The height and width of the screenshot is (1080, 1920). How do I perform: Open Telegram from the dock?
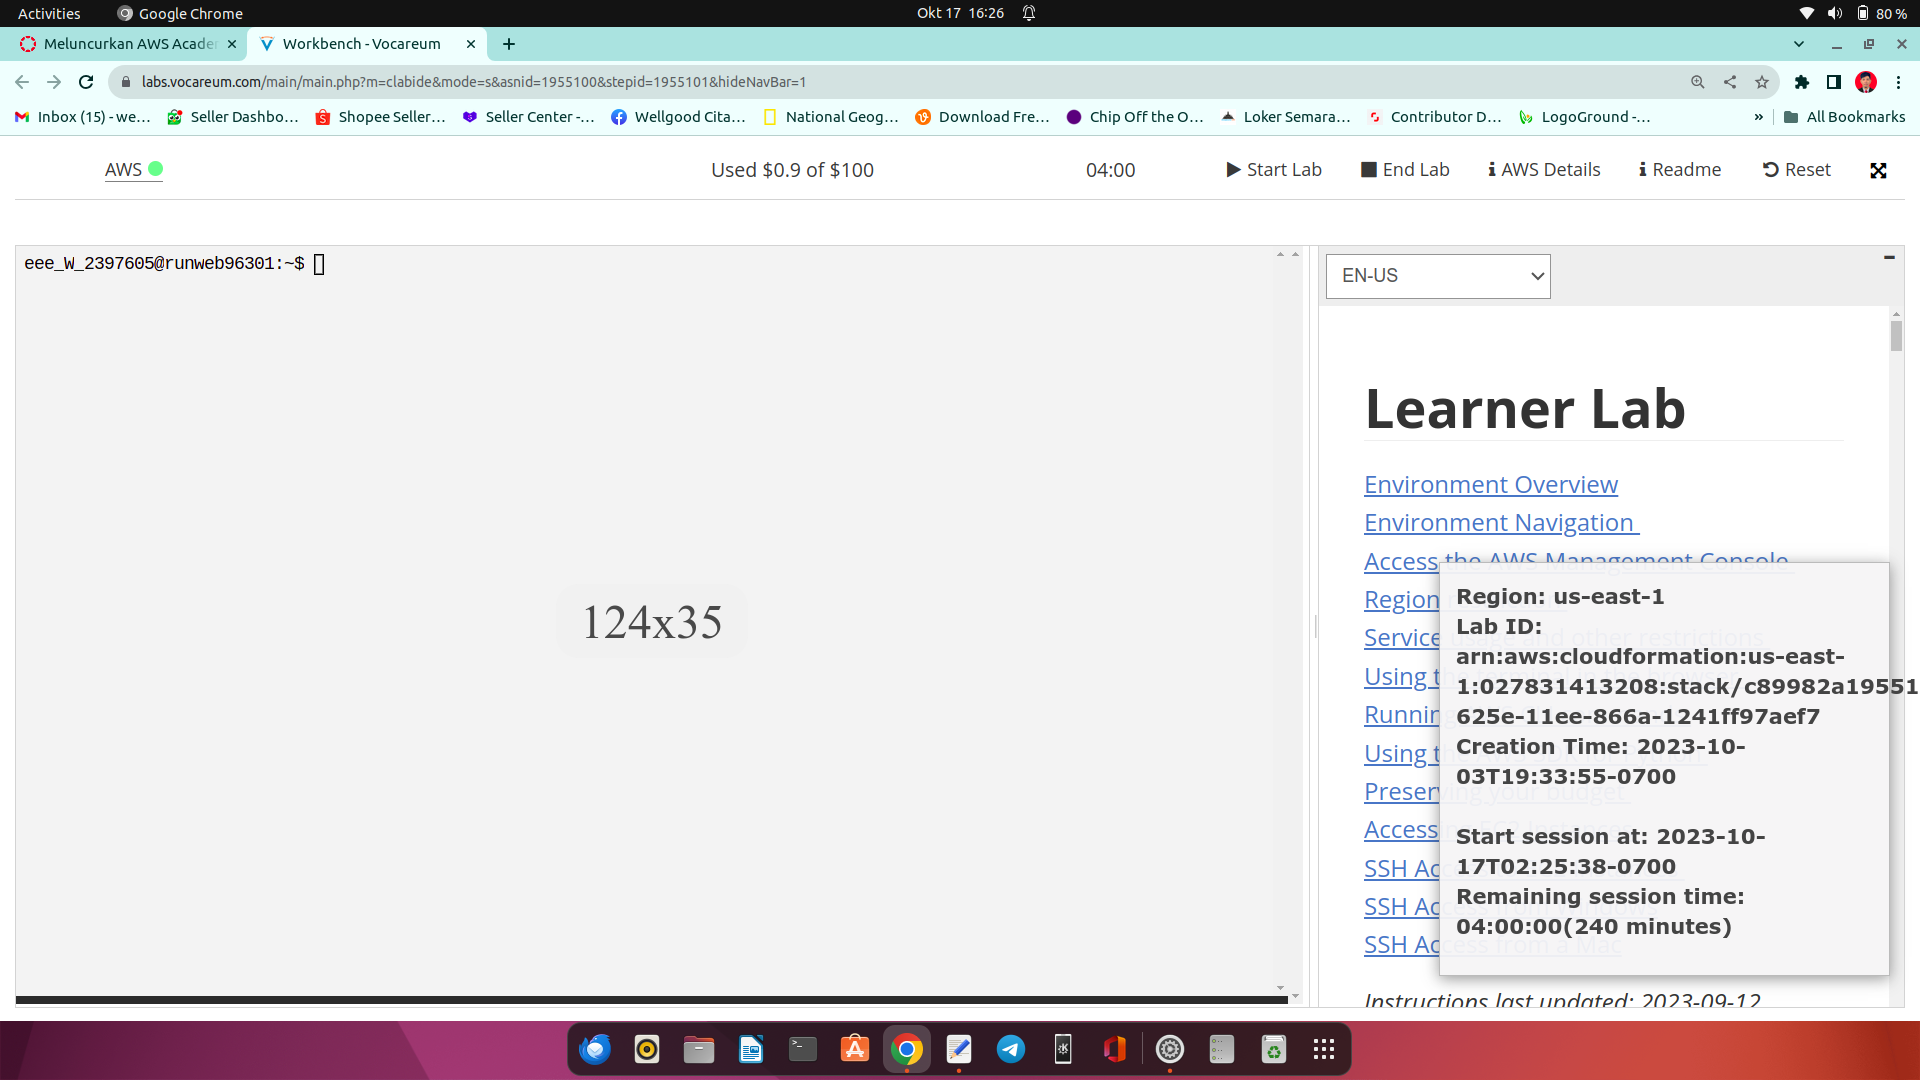click(x=1011, y=1049)
